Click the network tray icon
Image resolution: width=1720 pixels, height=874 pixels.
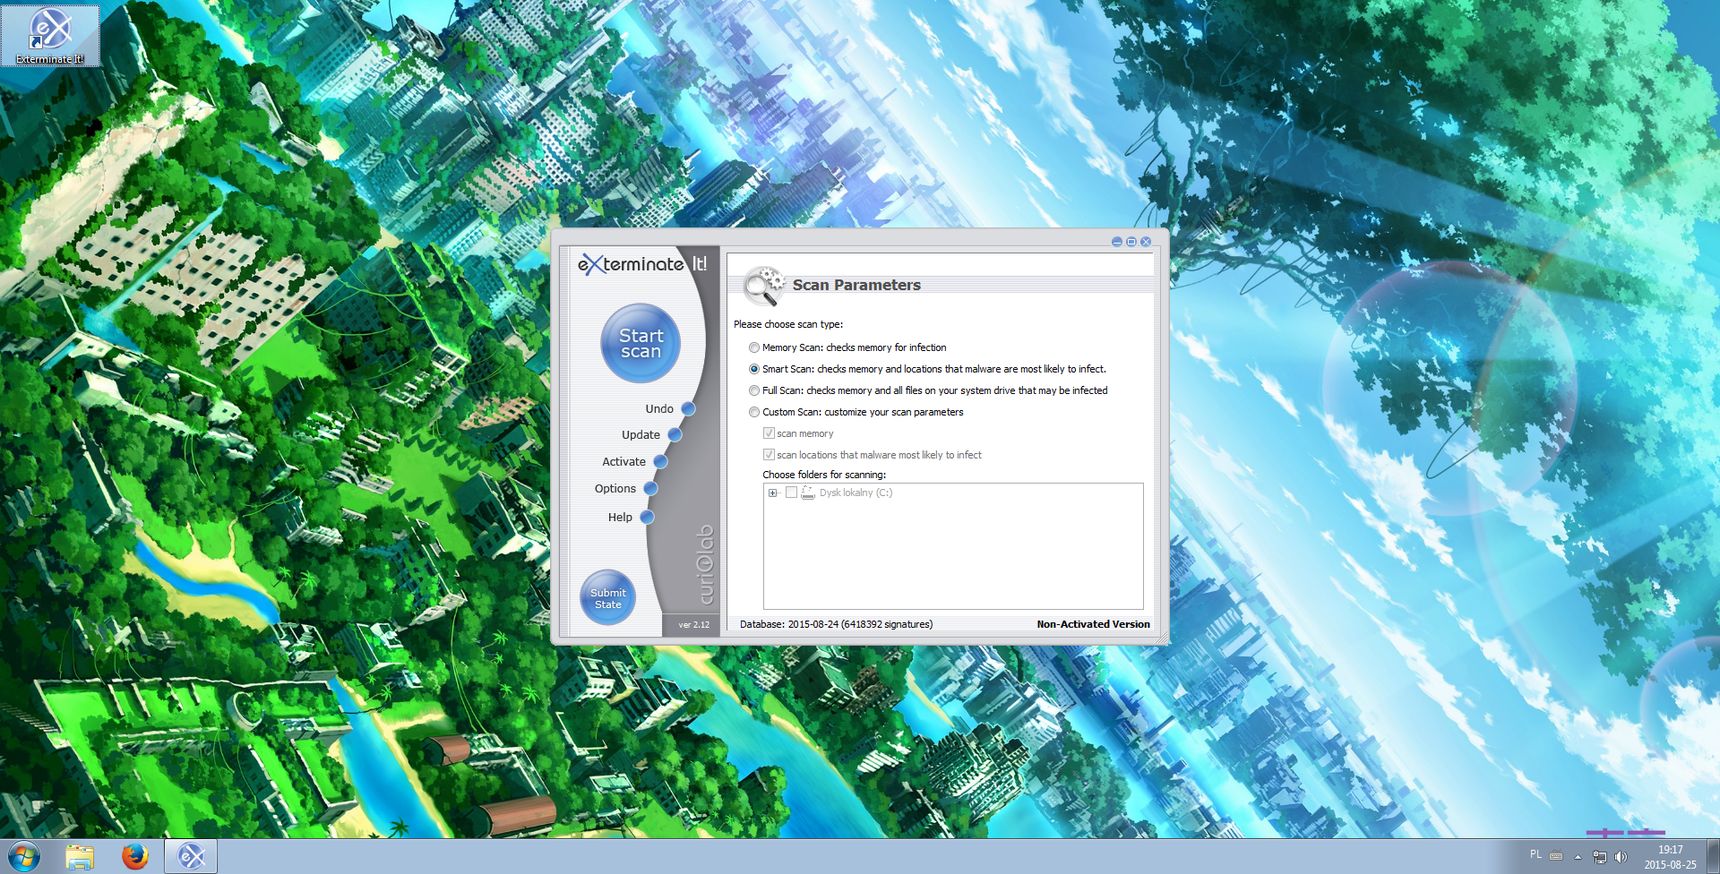coord(1599,857)
